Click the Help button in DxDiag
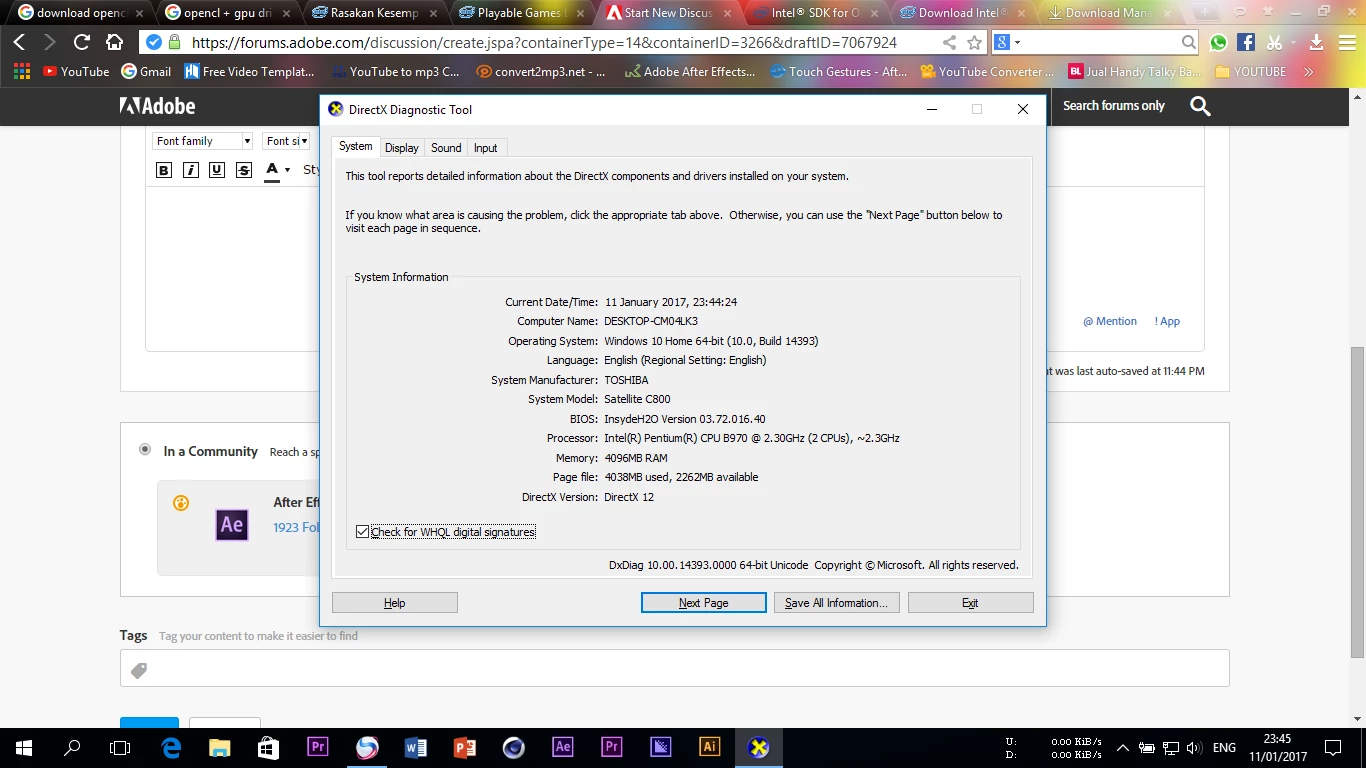The height and width of the screenshot is (768, 1366). coord(395,603)
